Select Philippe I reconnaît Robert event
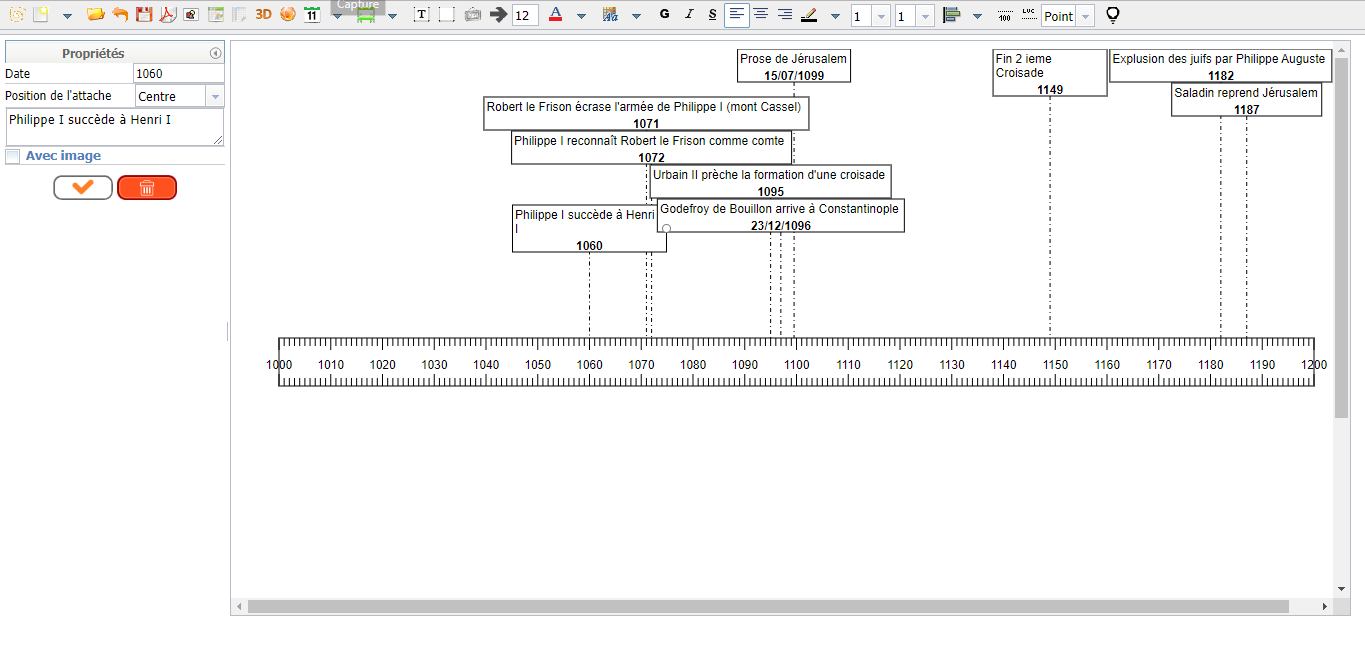The image size is (1365, 647). [x=651, y=148]
